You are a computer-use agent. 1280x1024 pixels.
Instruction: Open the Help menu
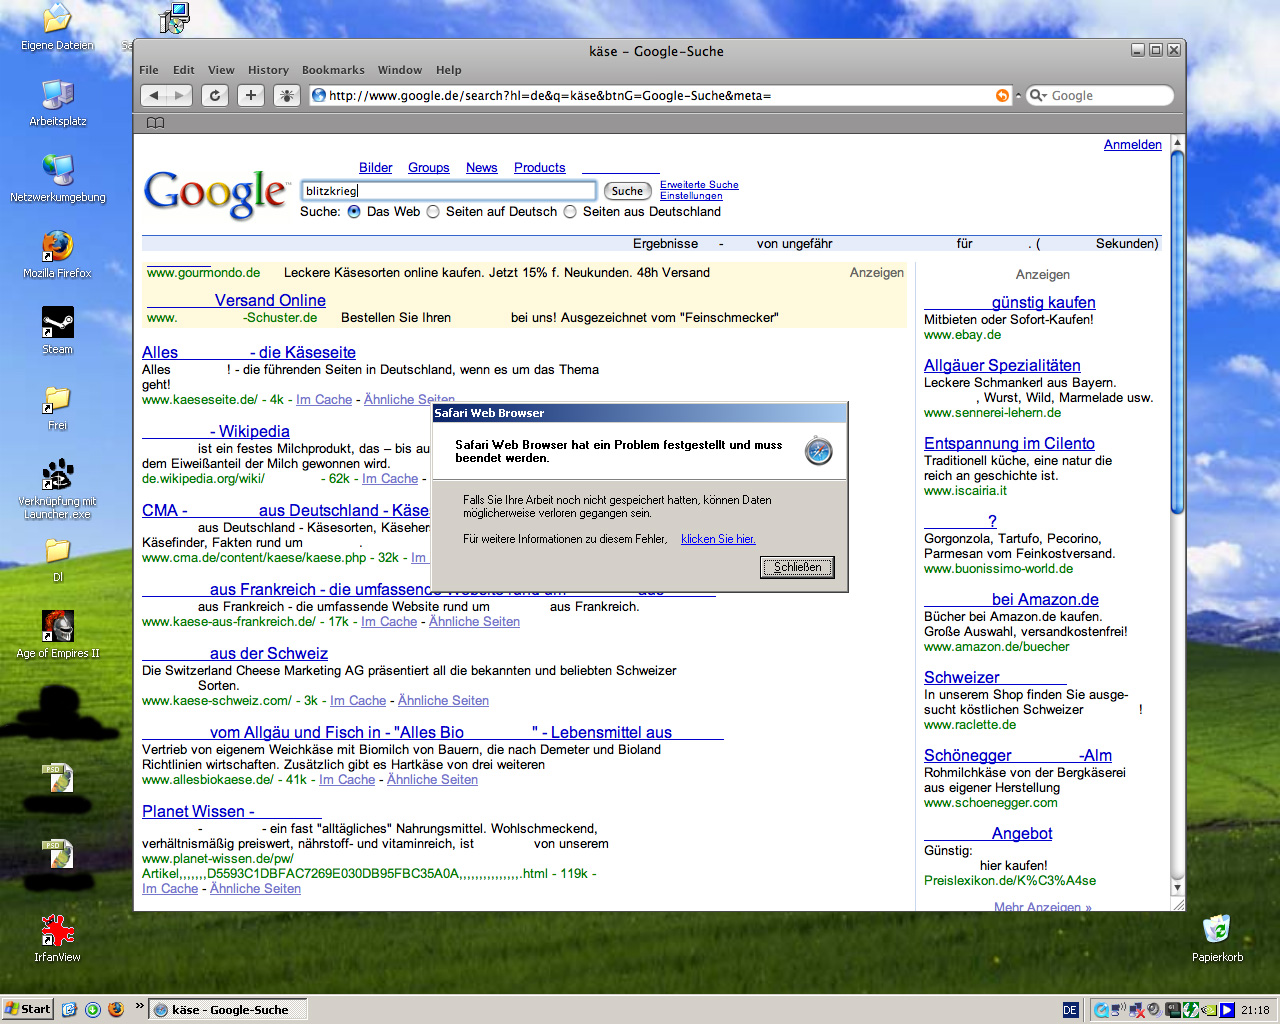(x=449, y=70)
